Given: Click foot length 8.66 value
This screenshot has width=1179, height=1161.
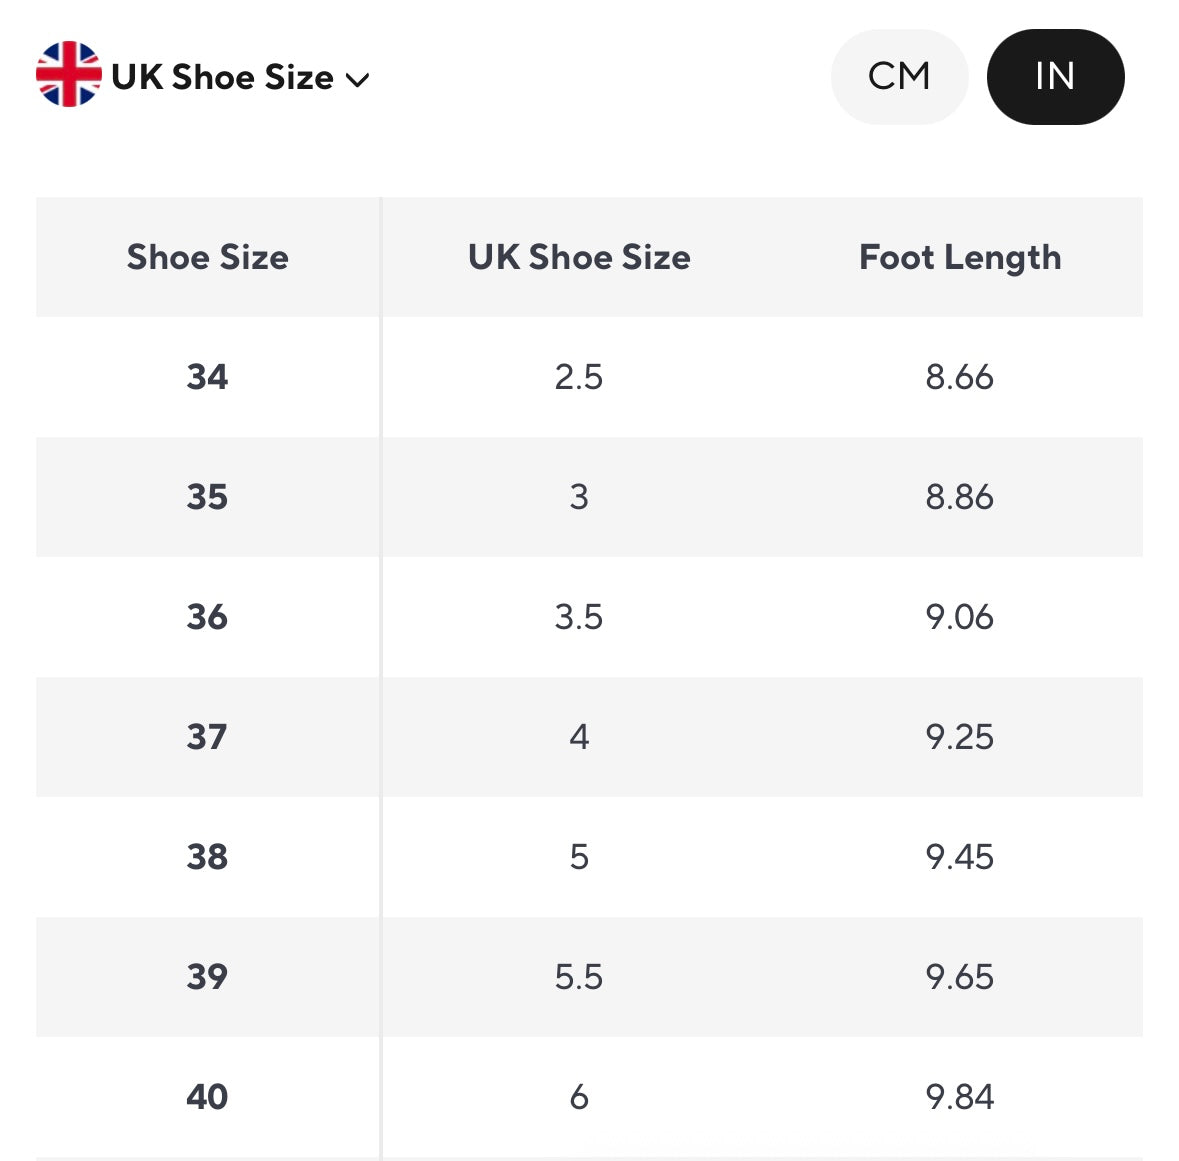Looking at the screenshot, I should coord(959,377).
